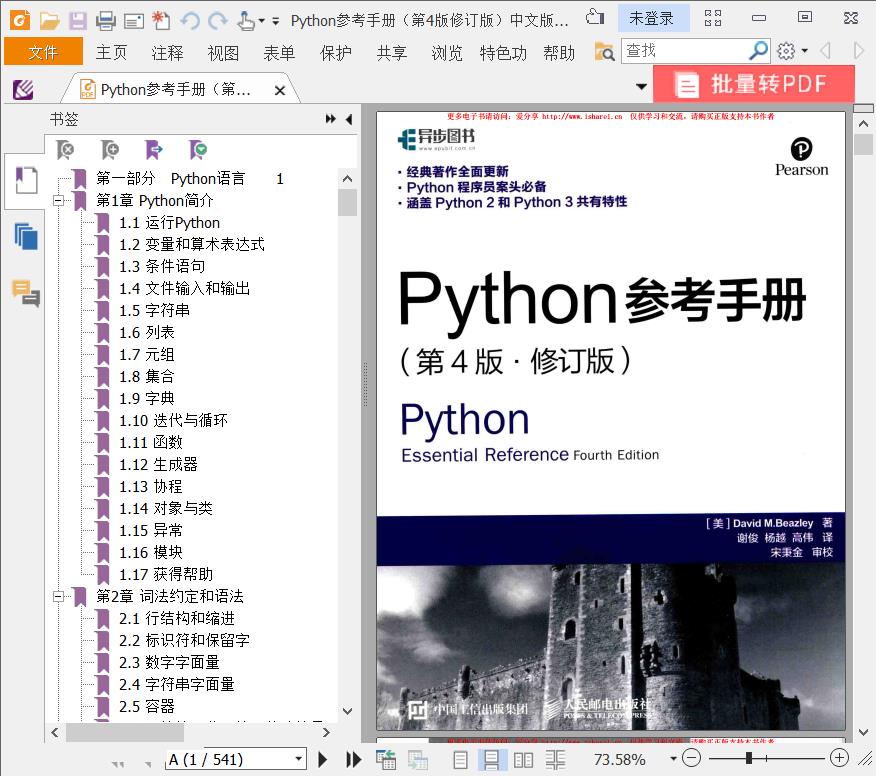Open the skin changer shirt icon

tap(595, 18)
